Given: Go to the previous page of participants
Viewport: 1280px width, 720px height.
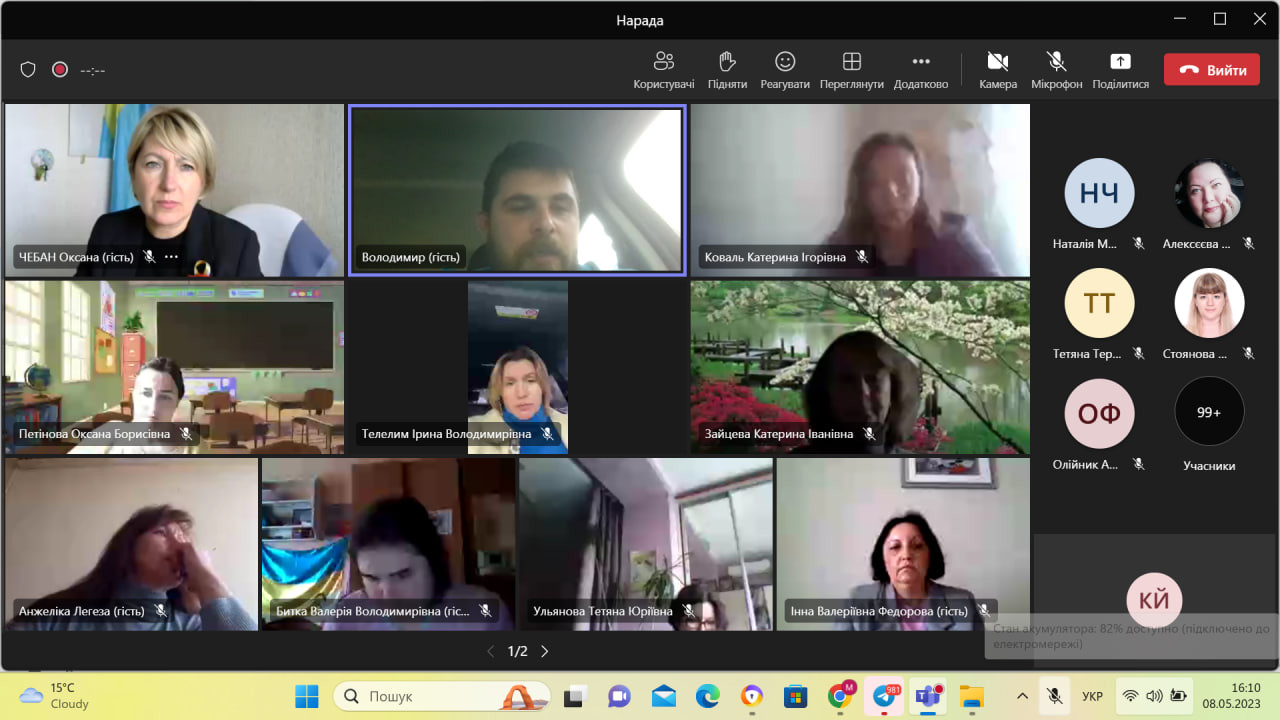Looking at the screenshot, I should pos(490,651).
